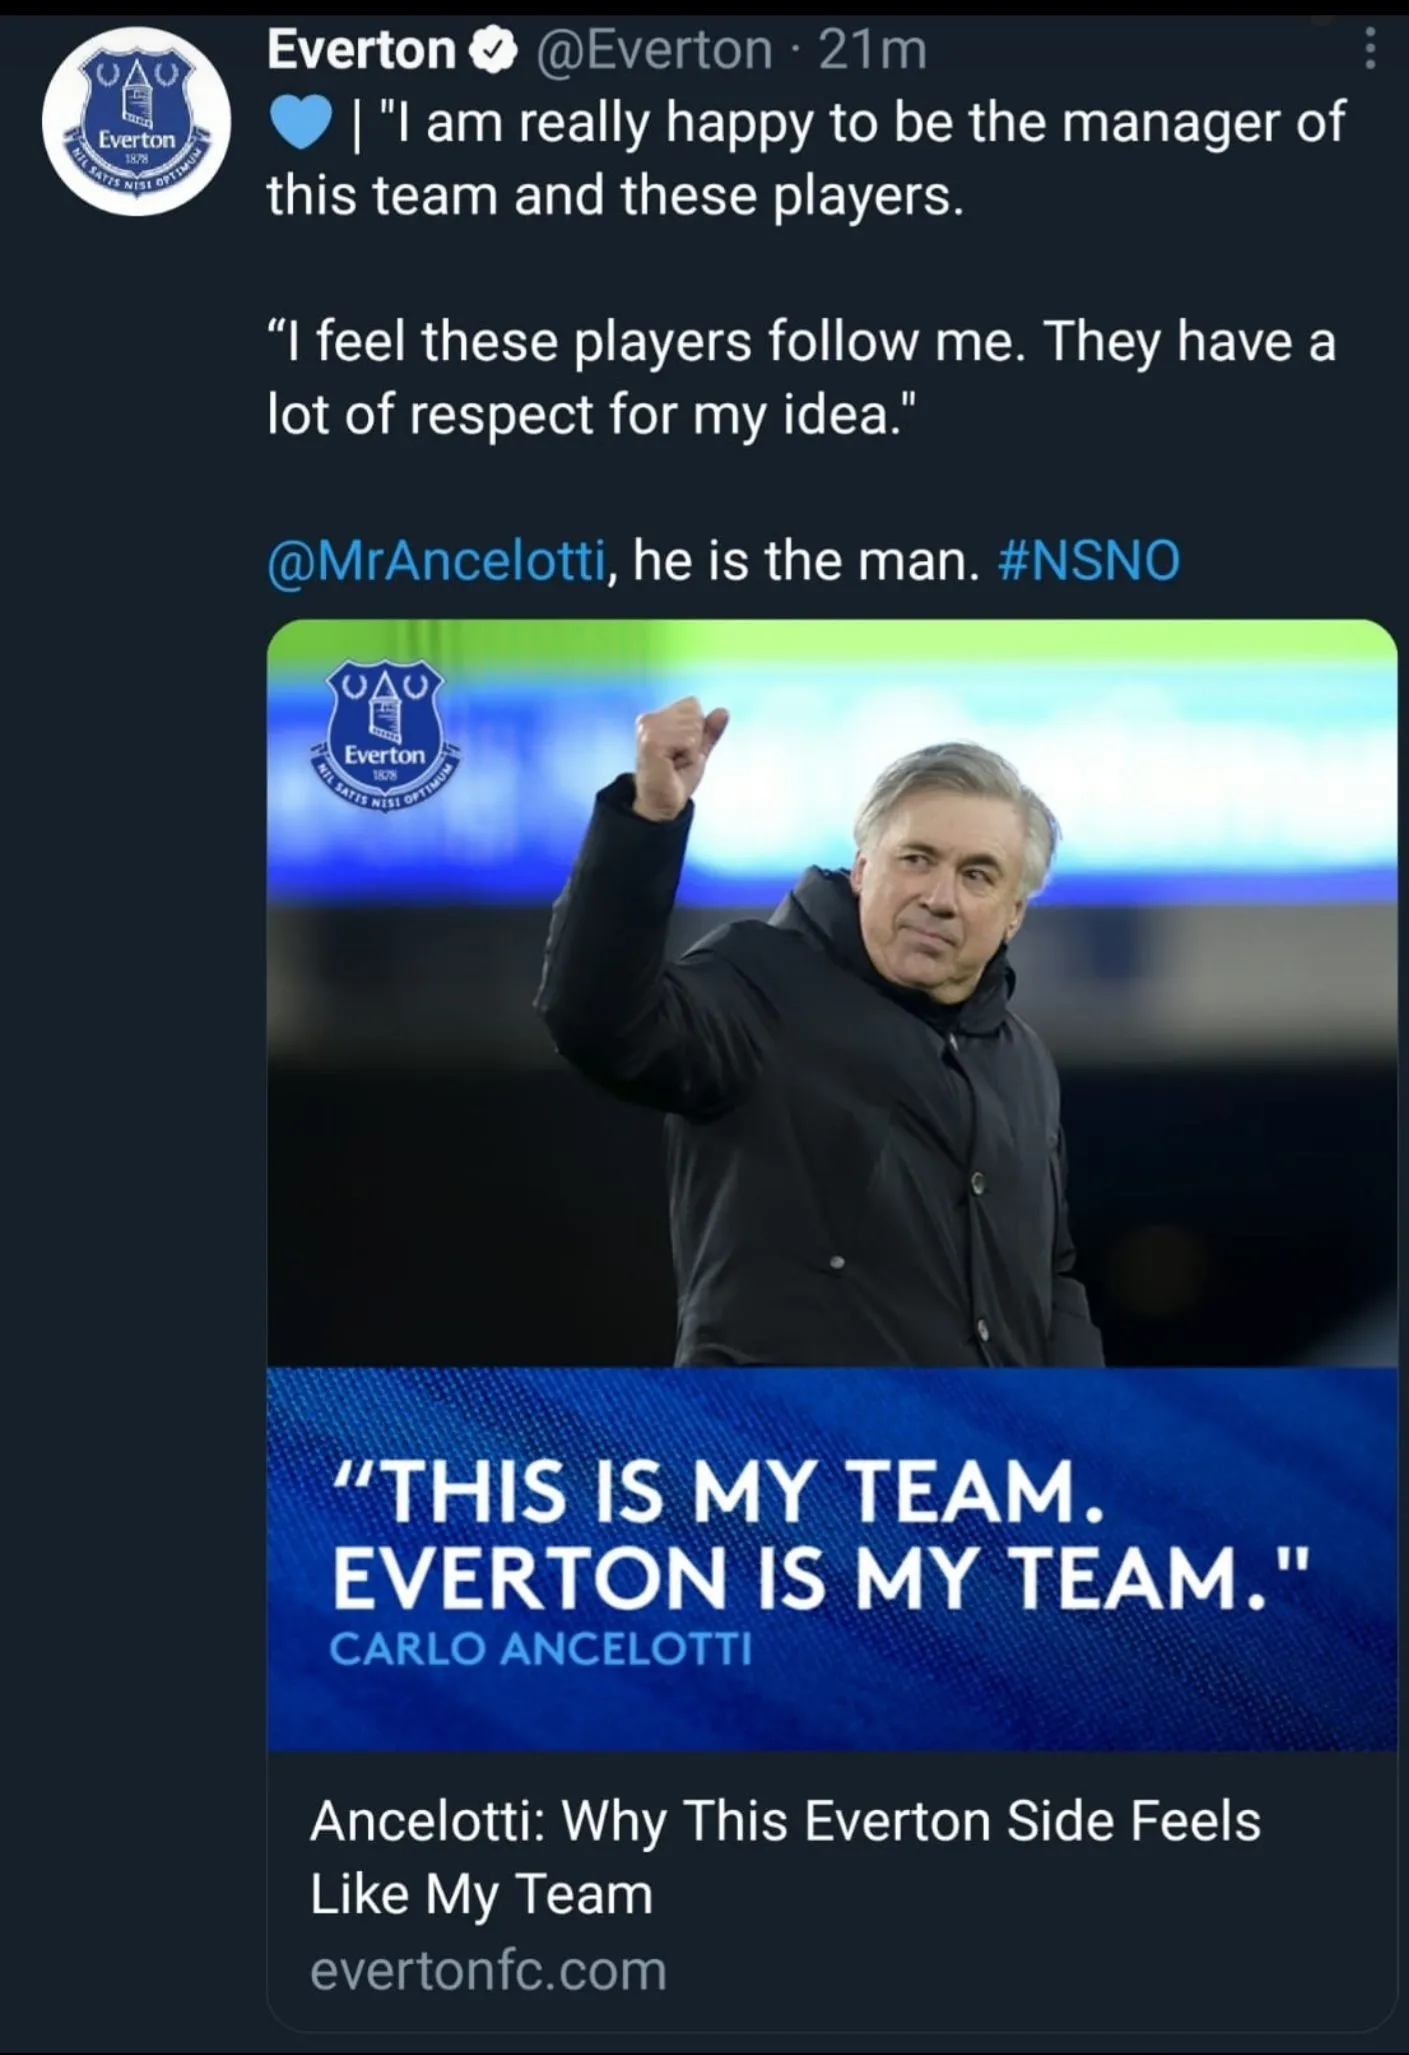
Task: Click the bold Everton display name
Action: click(x=361, y=50)
